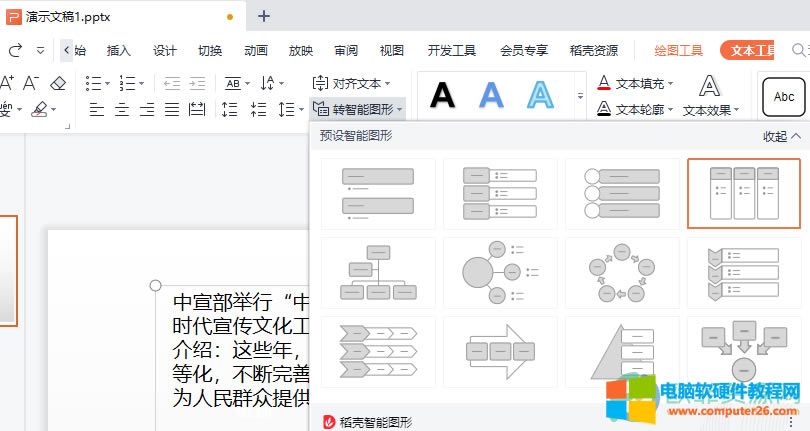The height and width of the screenshot is (431, 810).
Task: Open the 动画 ribbon tab
Action: pos(255,50)
